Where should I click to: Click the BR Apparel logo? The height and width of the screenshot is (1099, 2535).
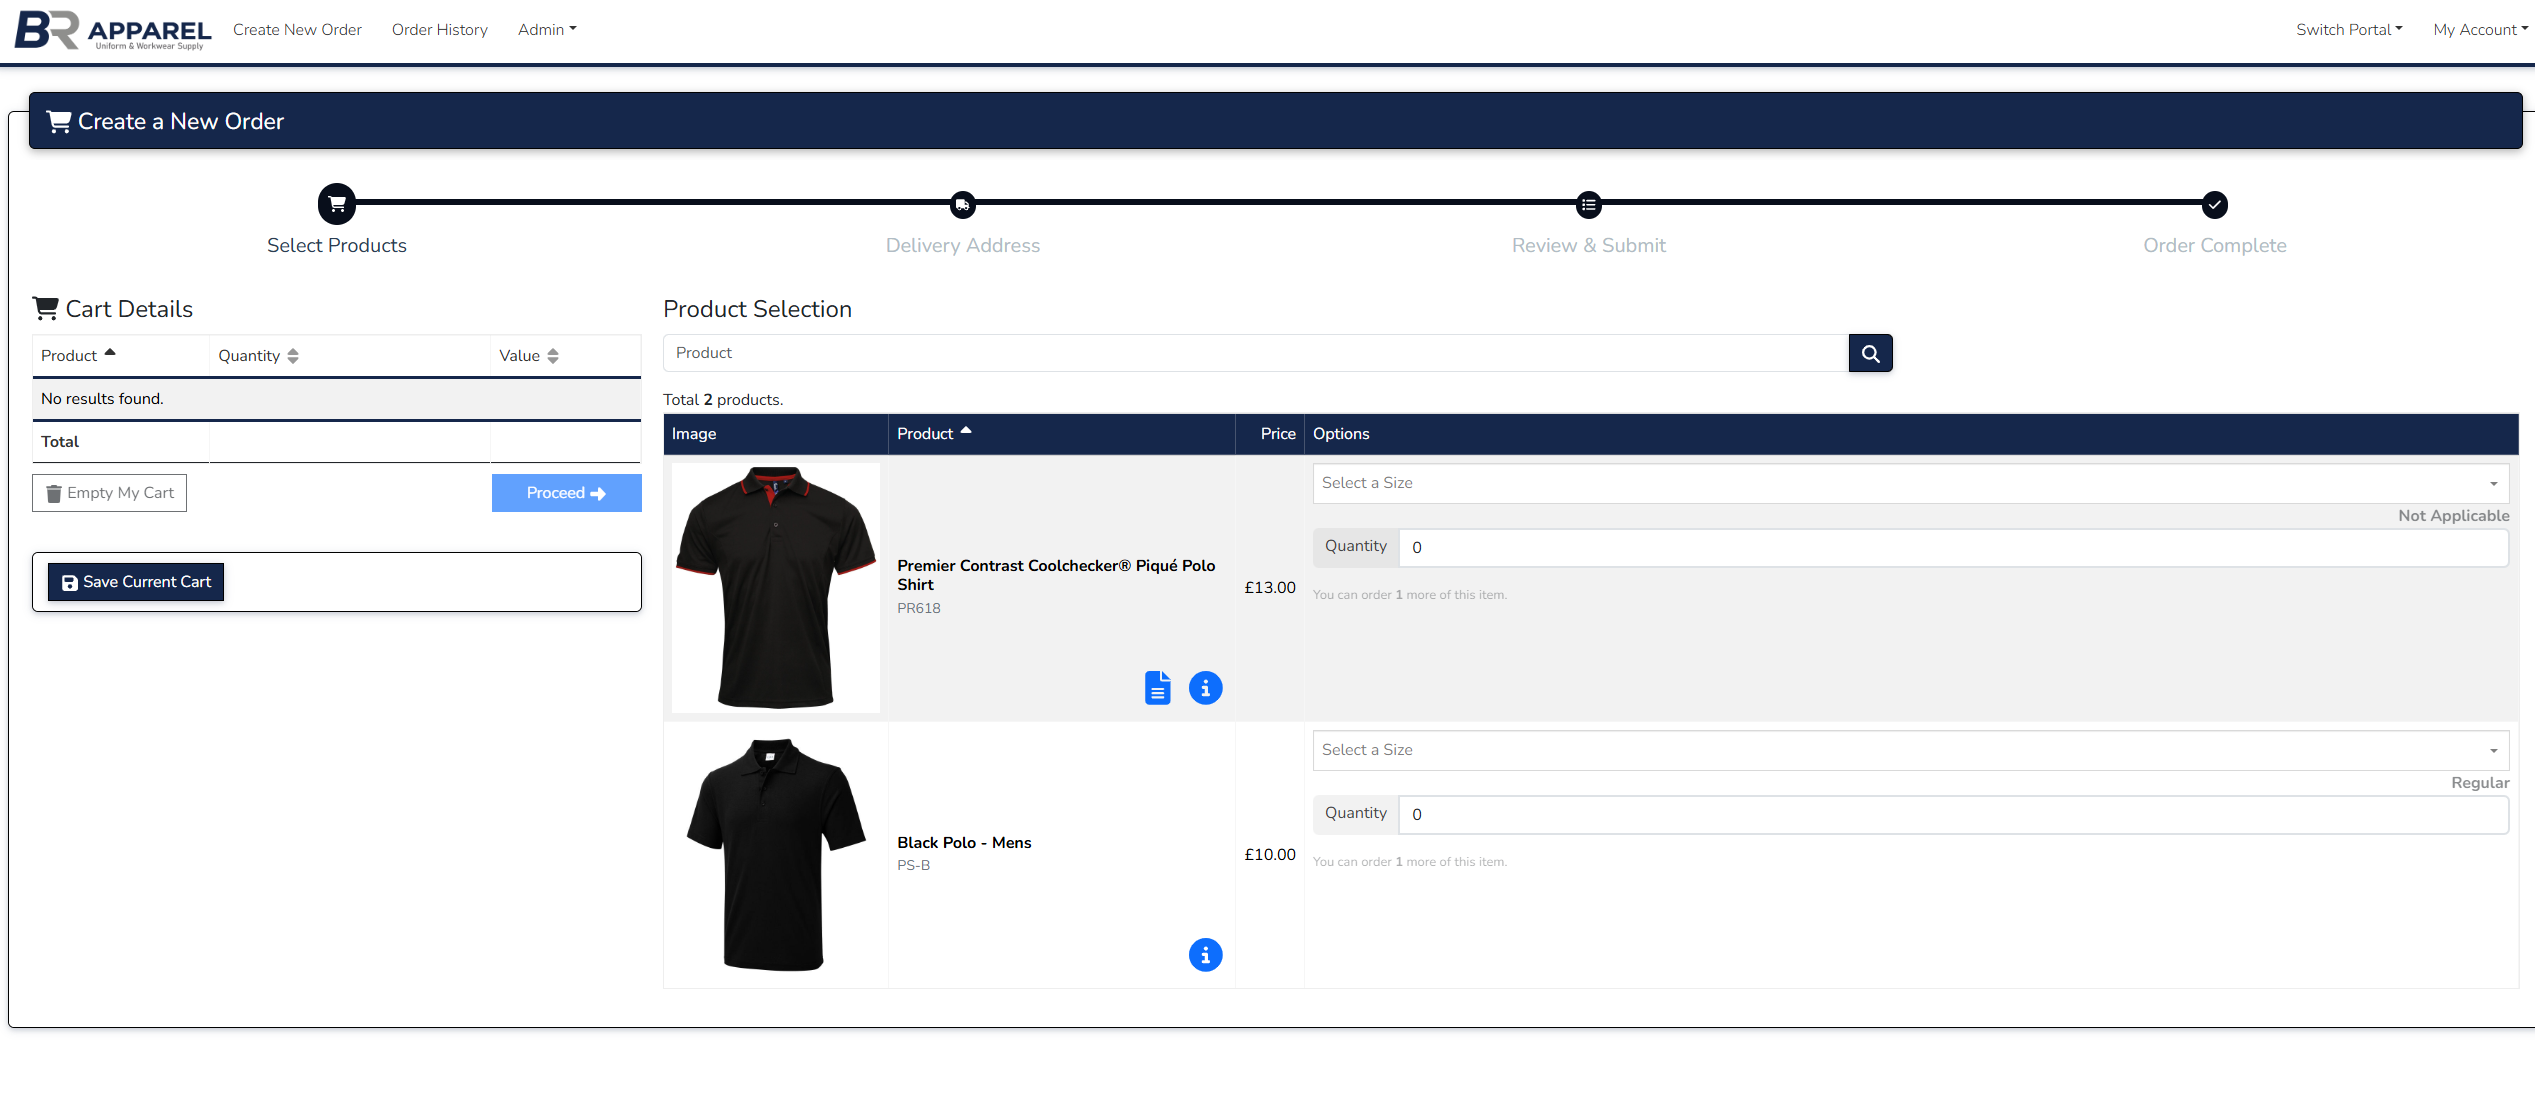[x=113, y=30]
